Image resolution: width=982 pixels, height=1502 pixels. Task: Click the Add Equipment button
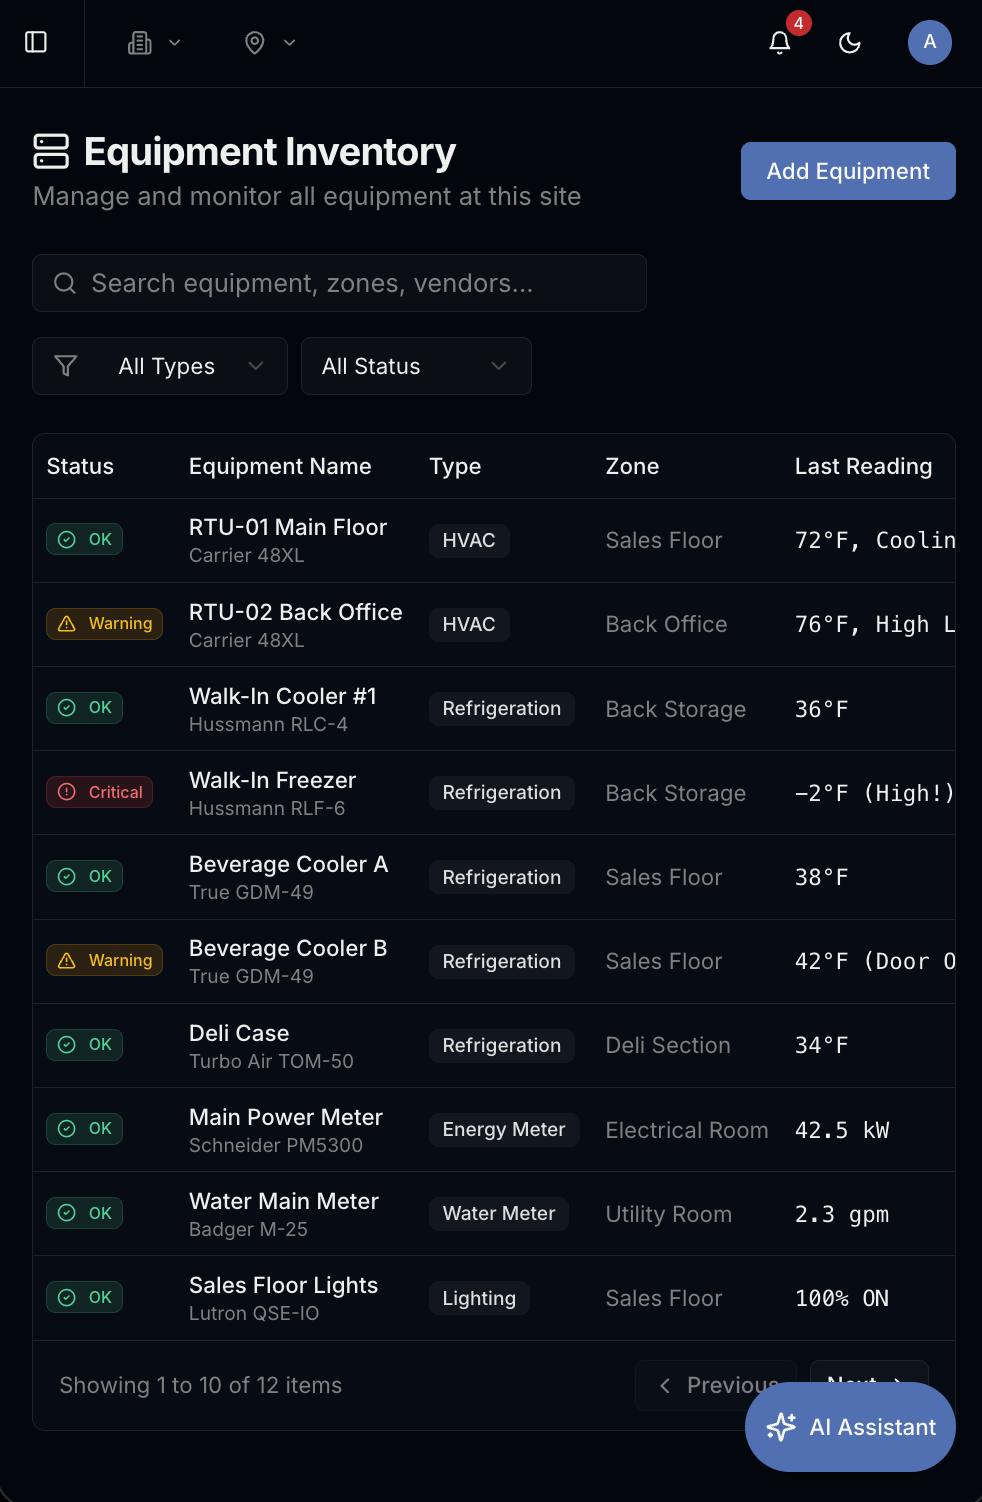click(847, 171)
